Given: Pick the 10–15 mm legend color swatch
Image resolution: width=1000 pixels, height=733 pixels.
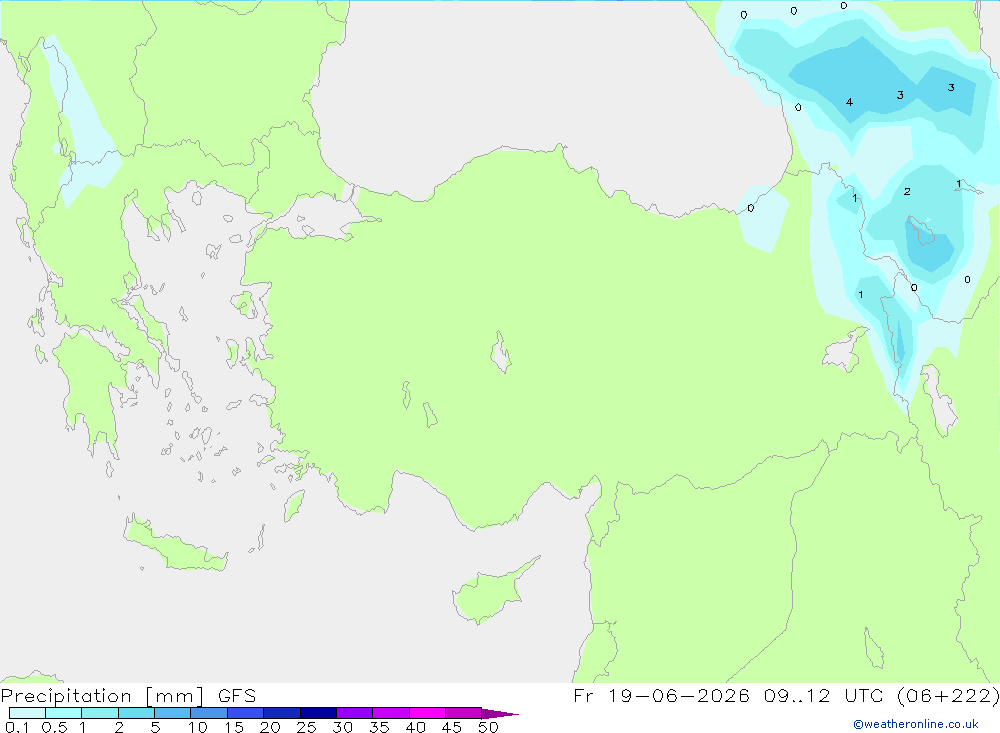Looking at the screenshot, I should [209, 713].
